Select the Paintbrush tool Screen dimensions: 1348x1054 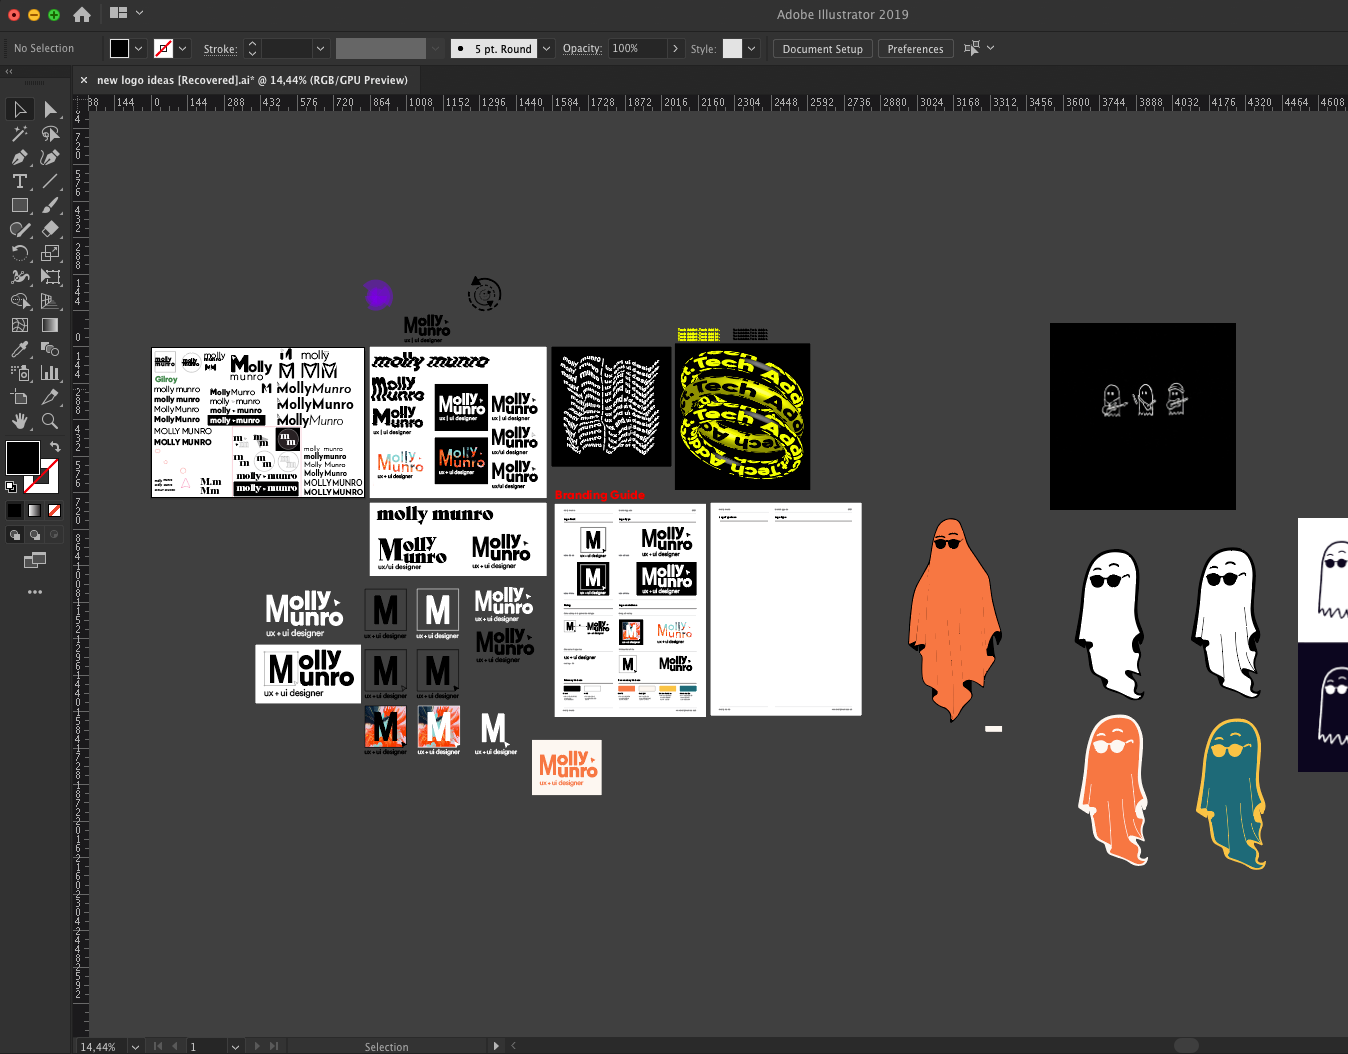click(x=50, y=205)
